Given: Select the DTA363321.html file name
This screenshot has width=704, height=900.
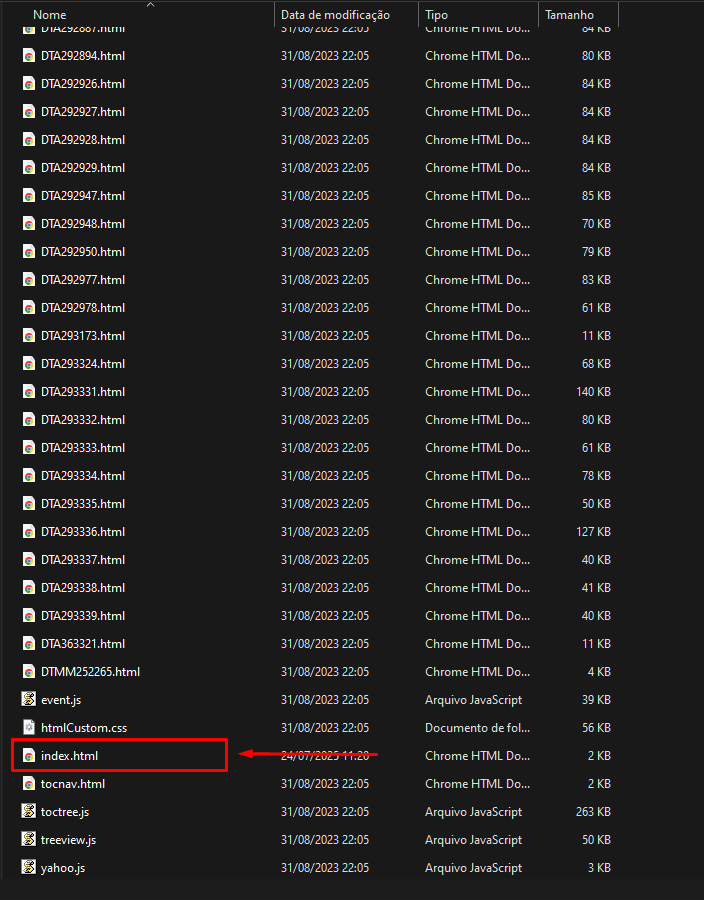Looking at the screenshot, I should tap(83, 644).
